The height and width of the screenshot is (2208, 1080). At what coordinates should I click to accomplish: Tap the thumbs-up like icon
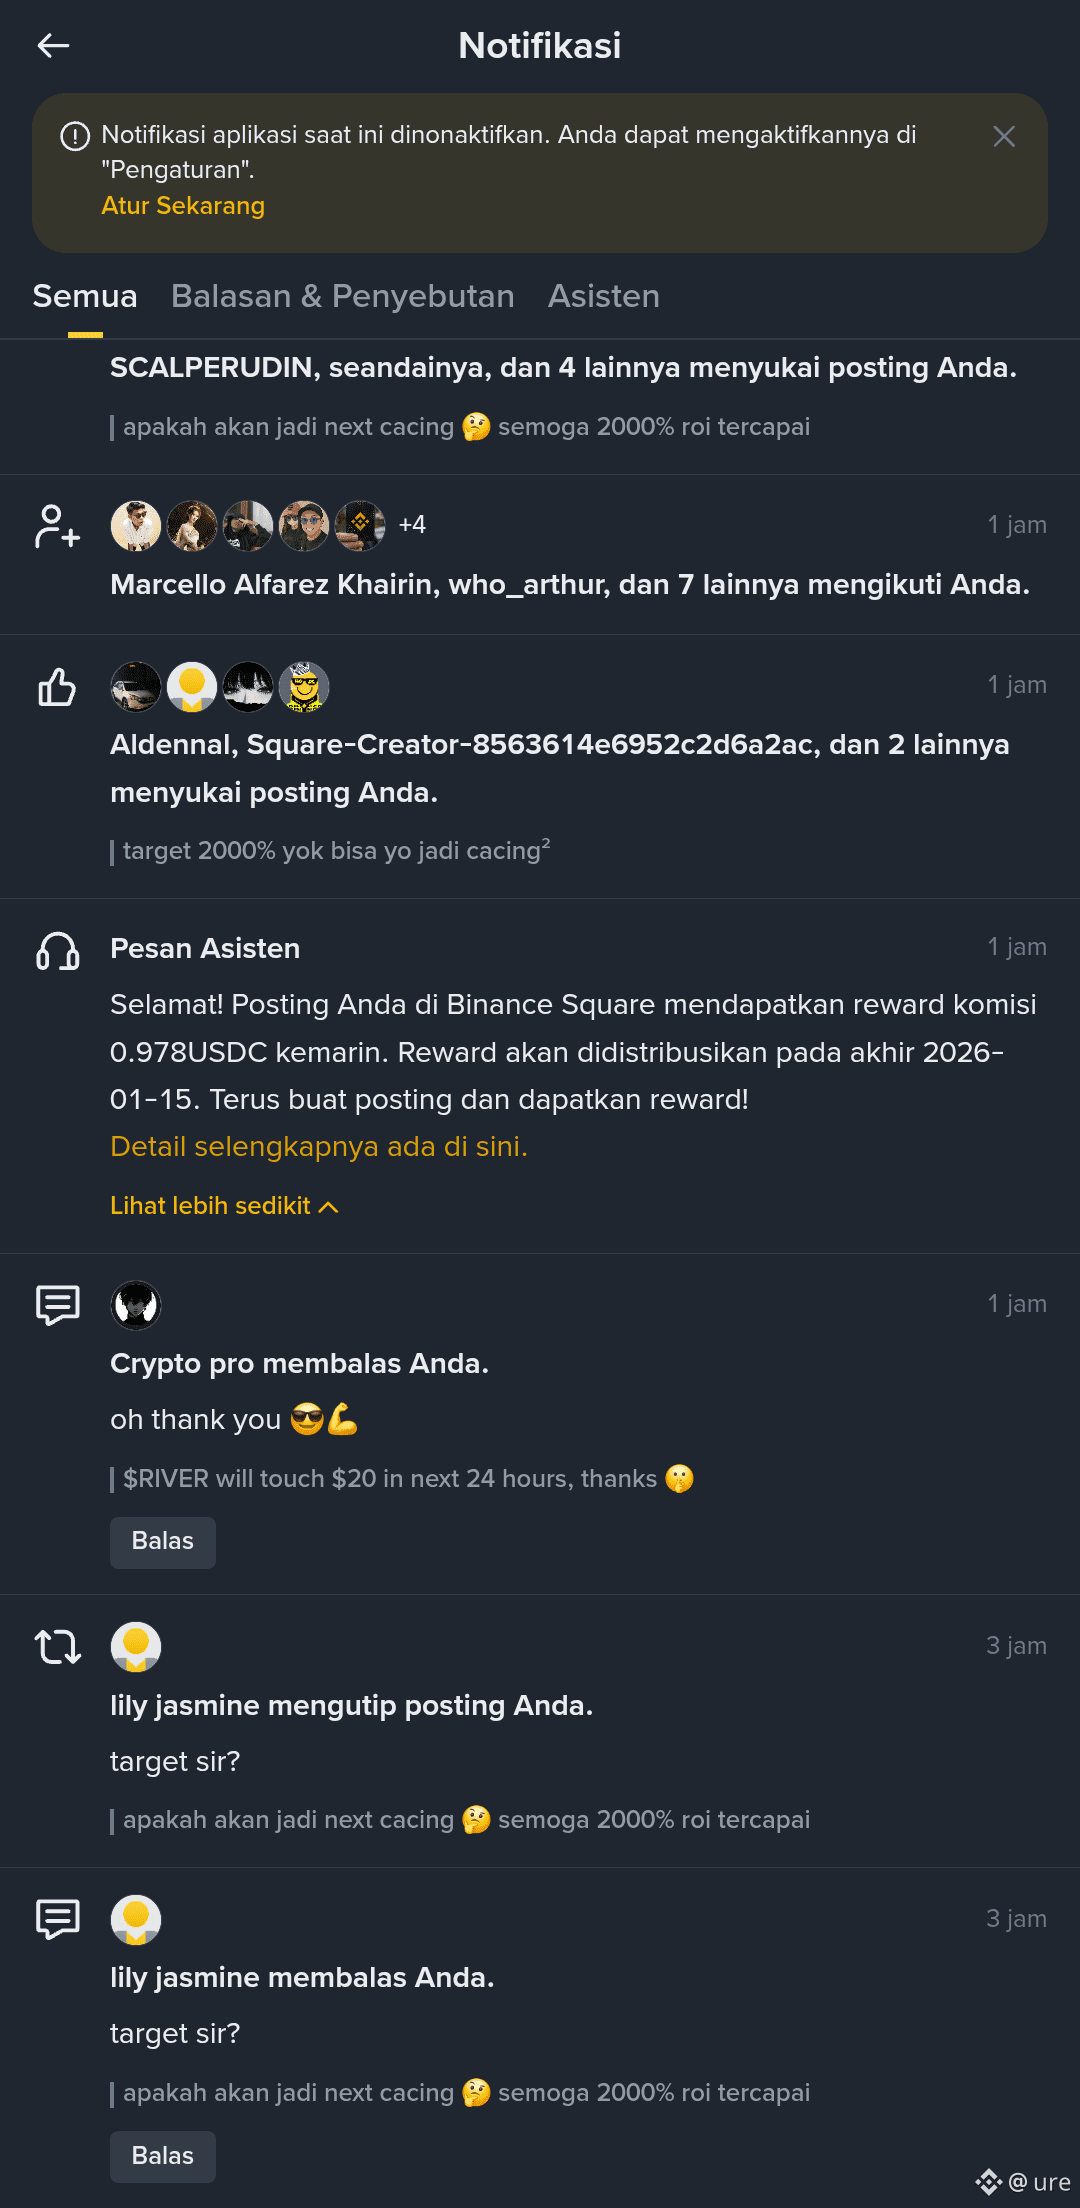[57, 687]
